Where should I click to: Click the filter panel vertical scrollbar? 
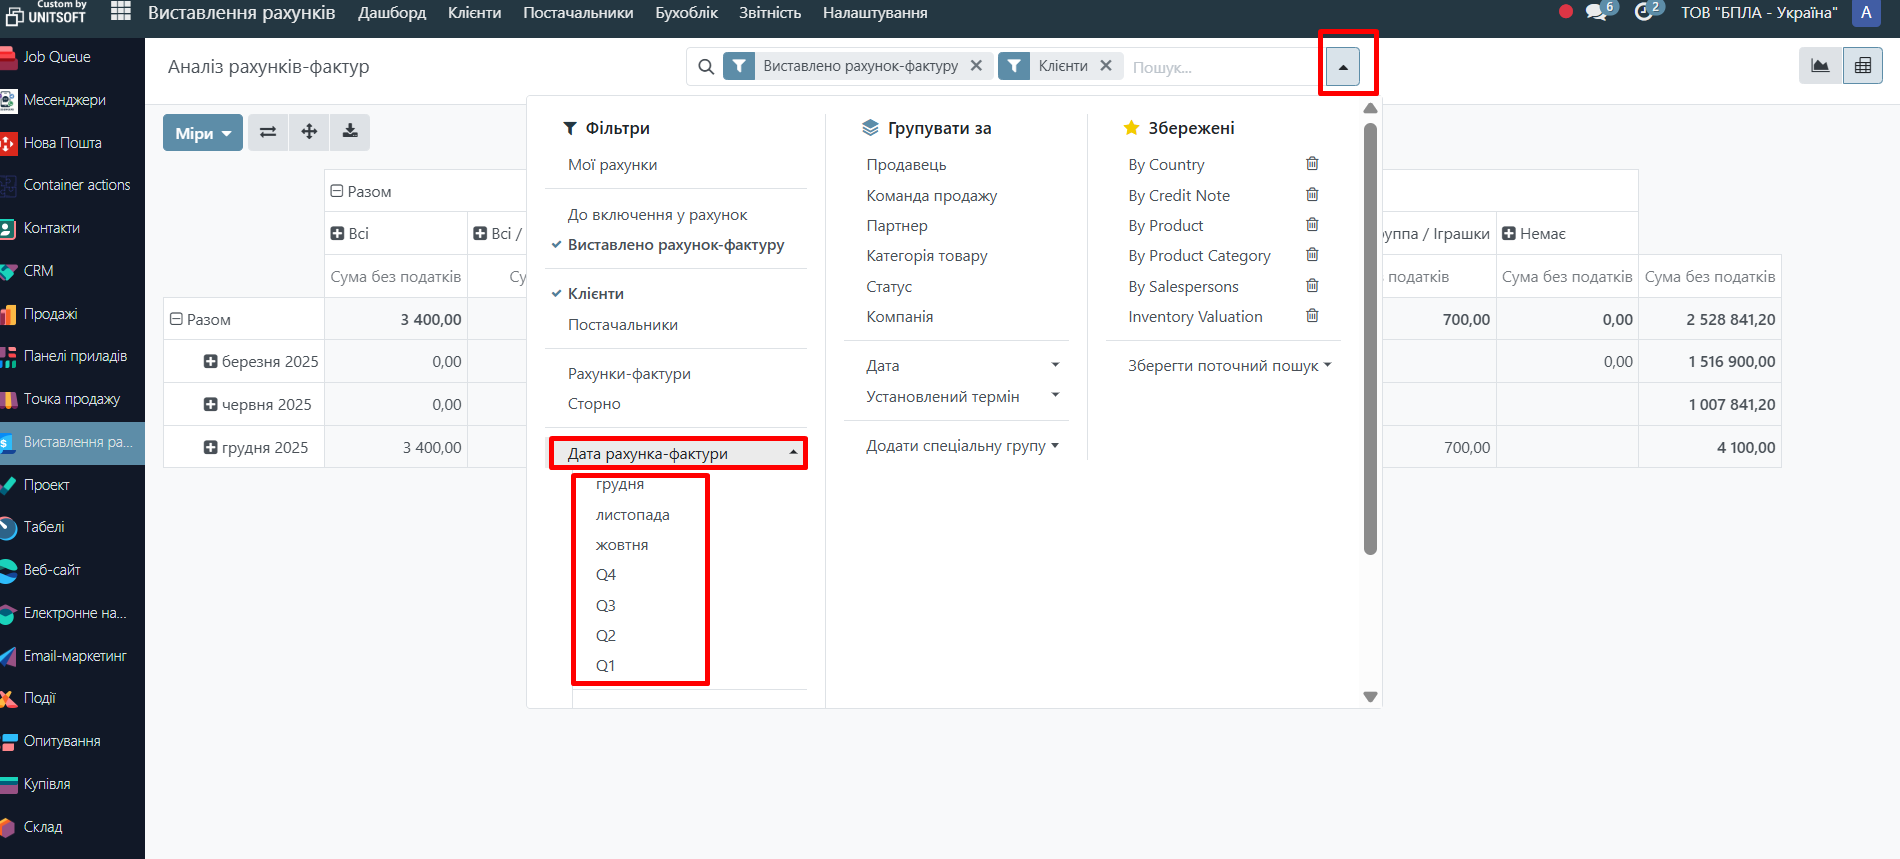point(1370,340)
